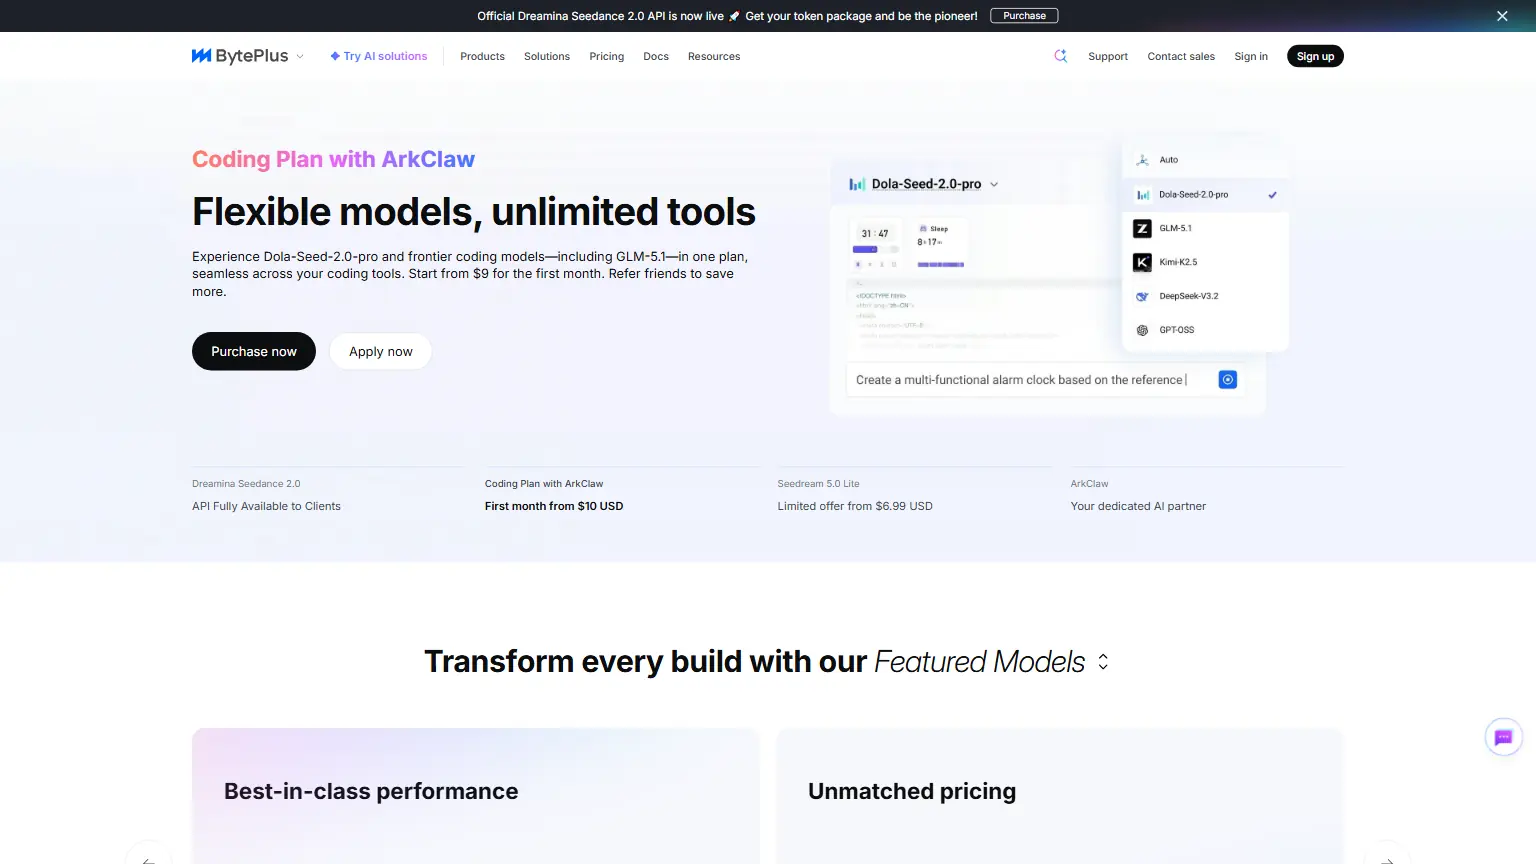1536x864 pixels.
Task: Select Kimi-K2.5 model option
Action: [x=1205, y=262]
